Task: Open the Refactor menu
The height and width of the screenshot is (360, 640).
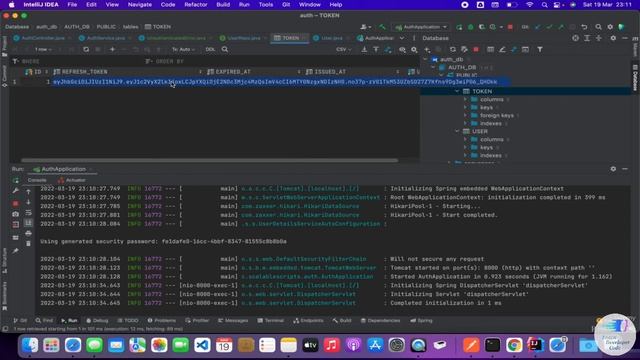Action: click(196, 5)
